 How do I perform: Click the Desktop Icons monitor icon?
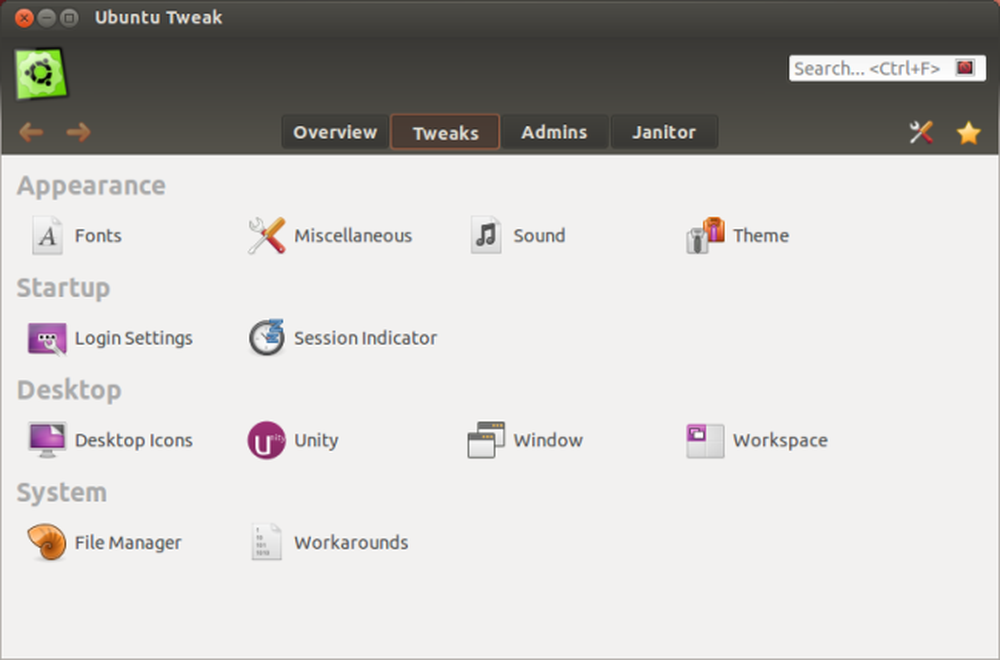point(47,440)
